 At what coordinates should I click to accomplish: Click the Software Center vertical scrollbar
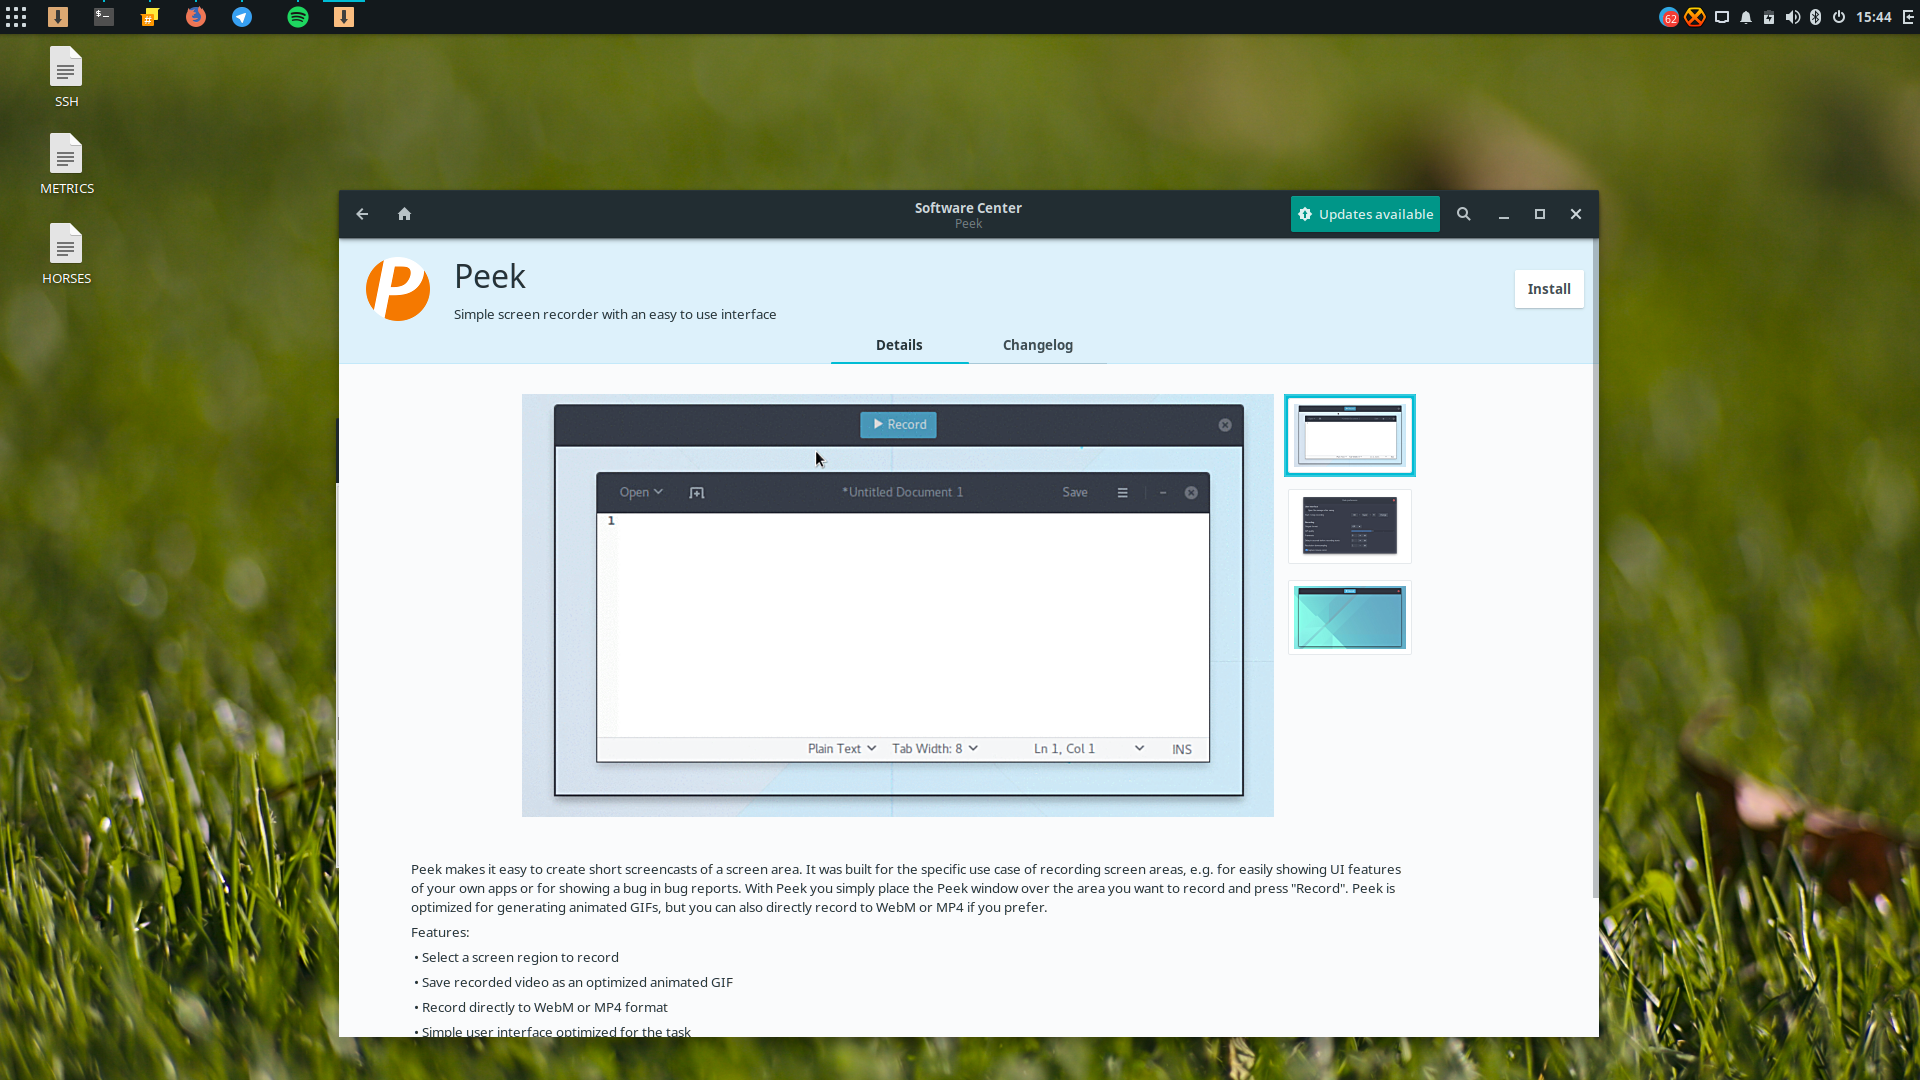1595,568
